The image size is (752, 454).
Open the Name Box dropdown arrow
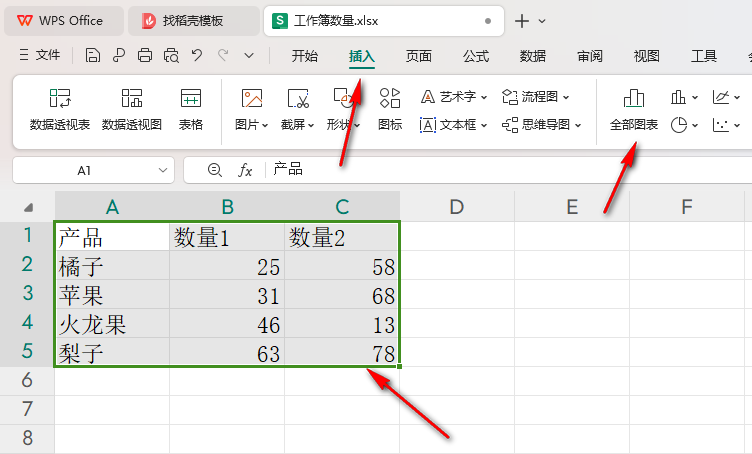coord(164,171)
